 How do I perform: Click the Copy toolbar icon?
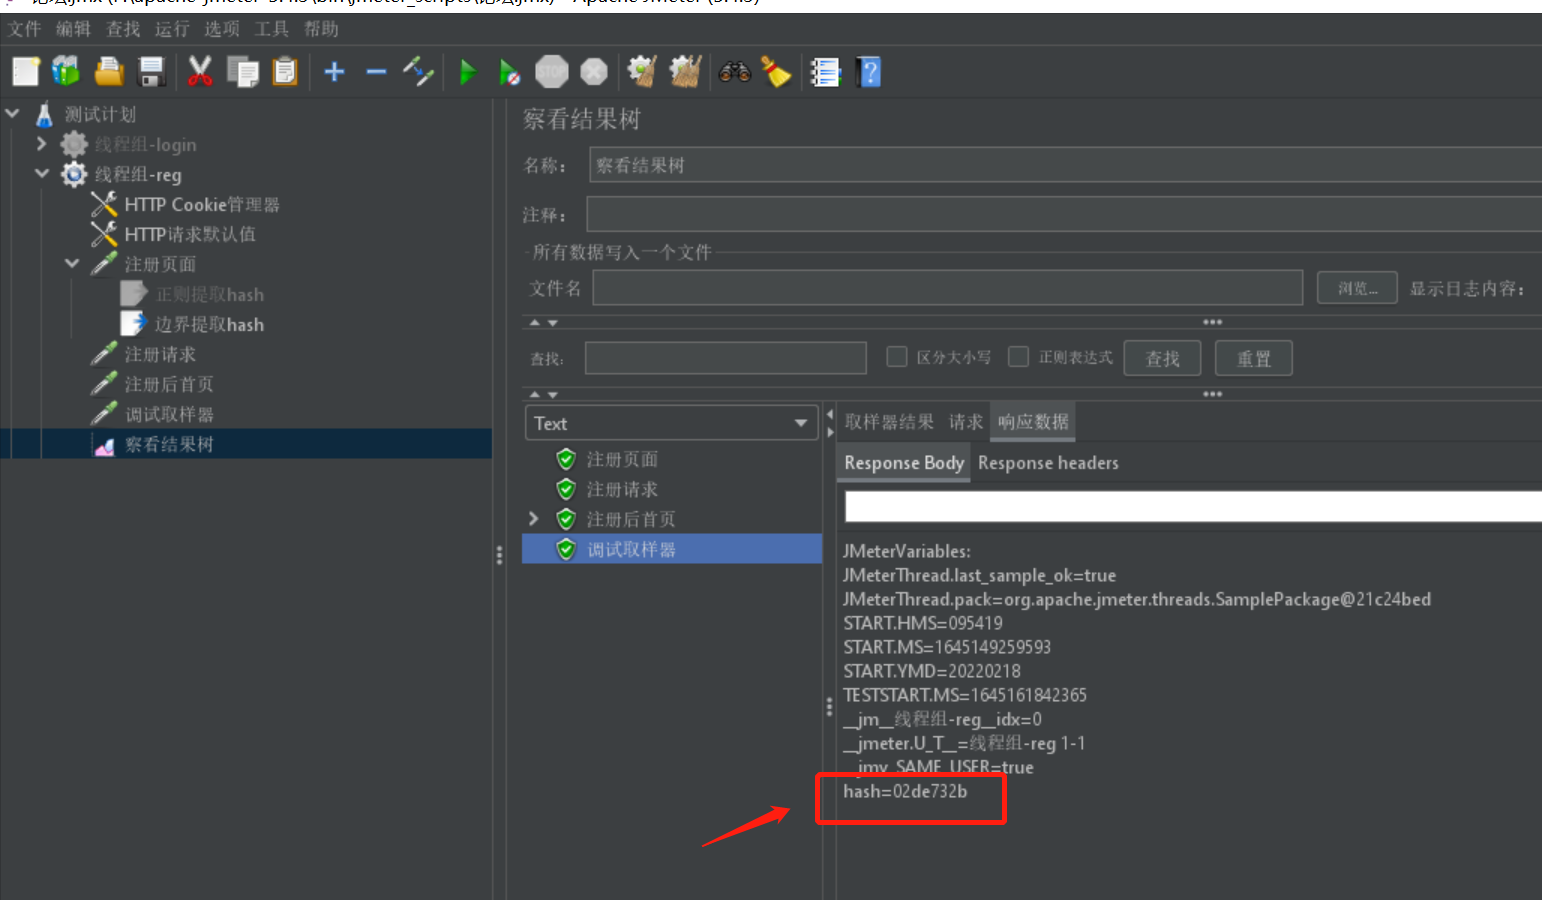coord(242,72)
